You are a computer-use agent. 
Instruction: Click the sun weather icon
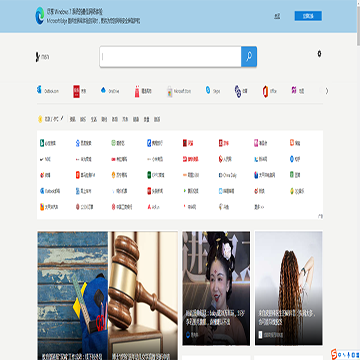coord(40,119)
